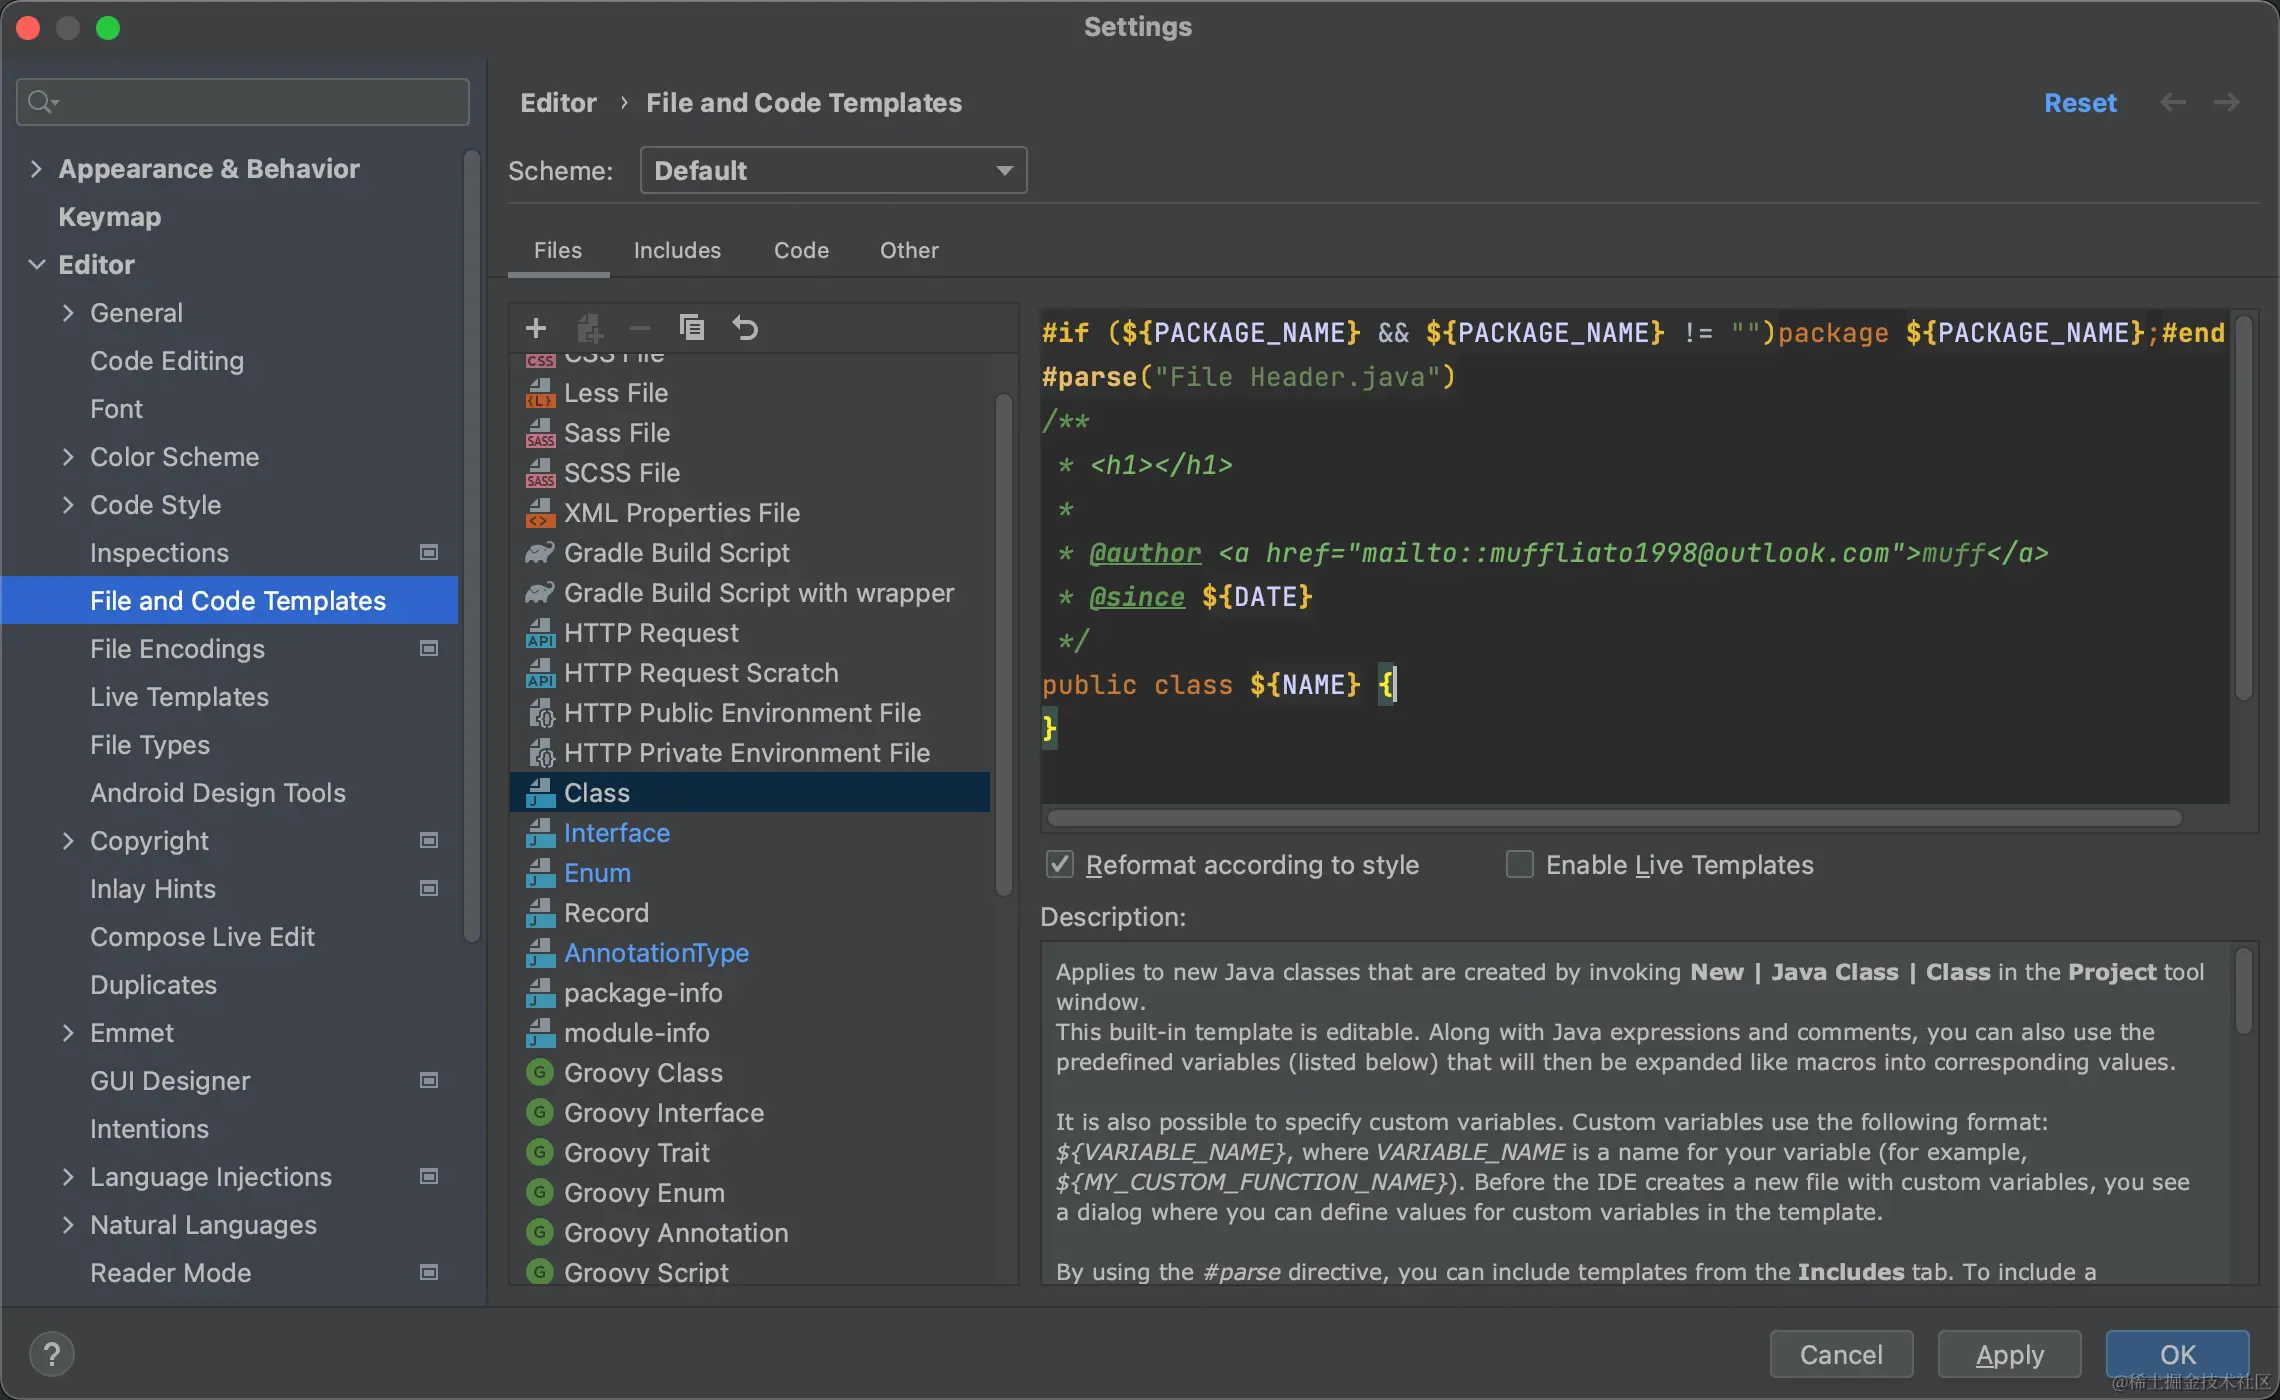Expand the Appearance & Behavior section

(37, 169)
